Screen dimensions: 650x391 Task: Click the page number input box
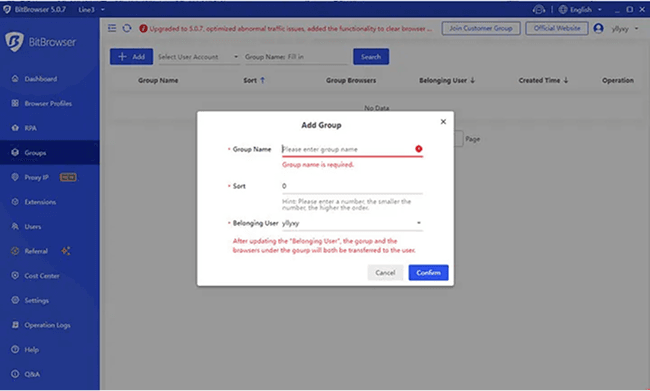(458, 139)
